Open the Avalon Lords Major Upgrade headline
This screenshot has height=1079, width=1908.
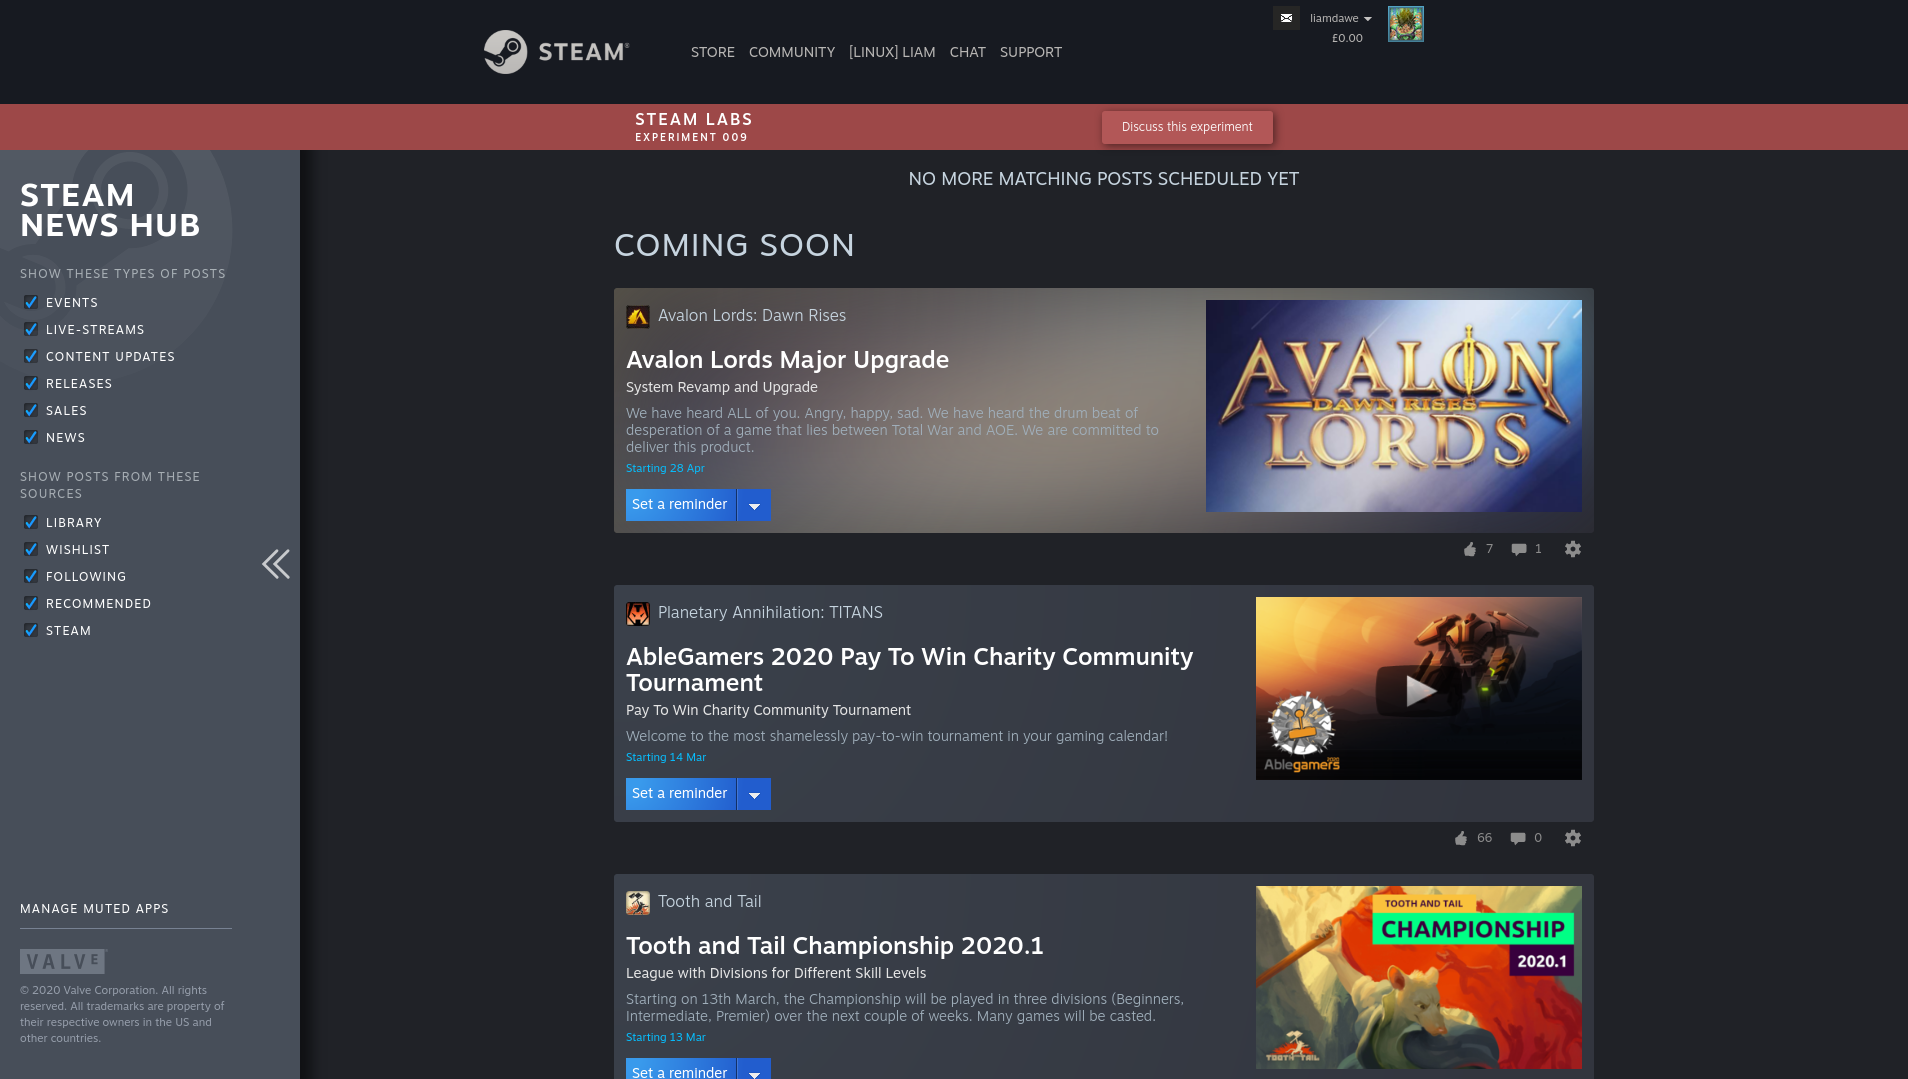[x=788, y=360]
